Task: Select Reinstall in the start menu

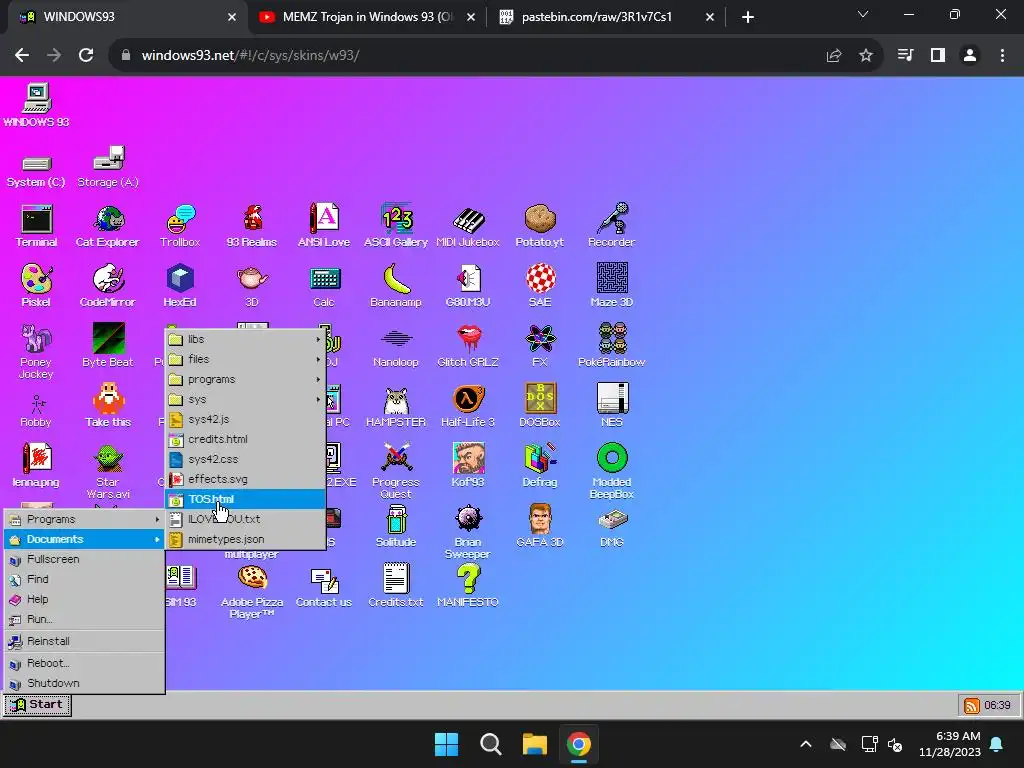Action: pos(84,641)
